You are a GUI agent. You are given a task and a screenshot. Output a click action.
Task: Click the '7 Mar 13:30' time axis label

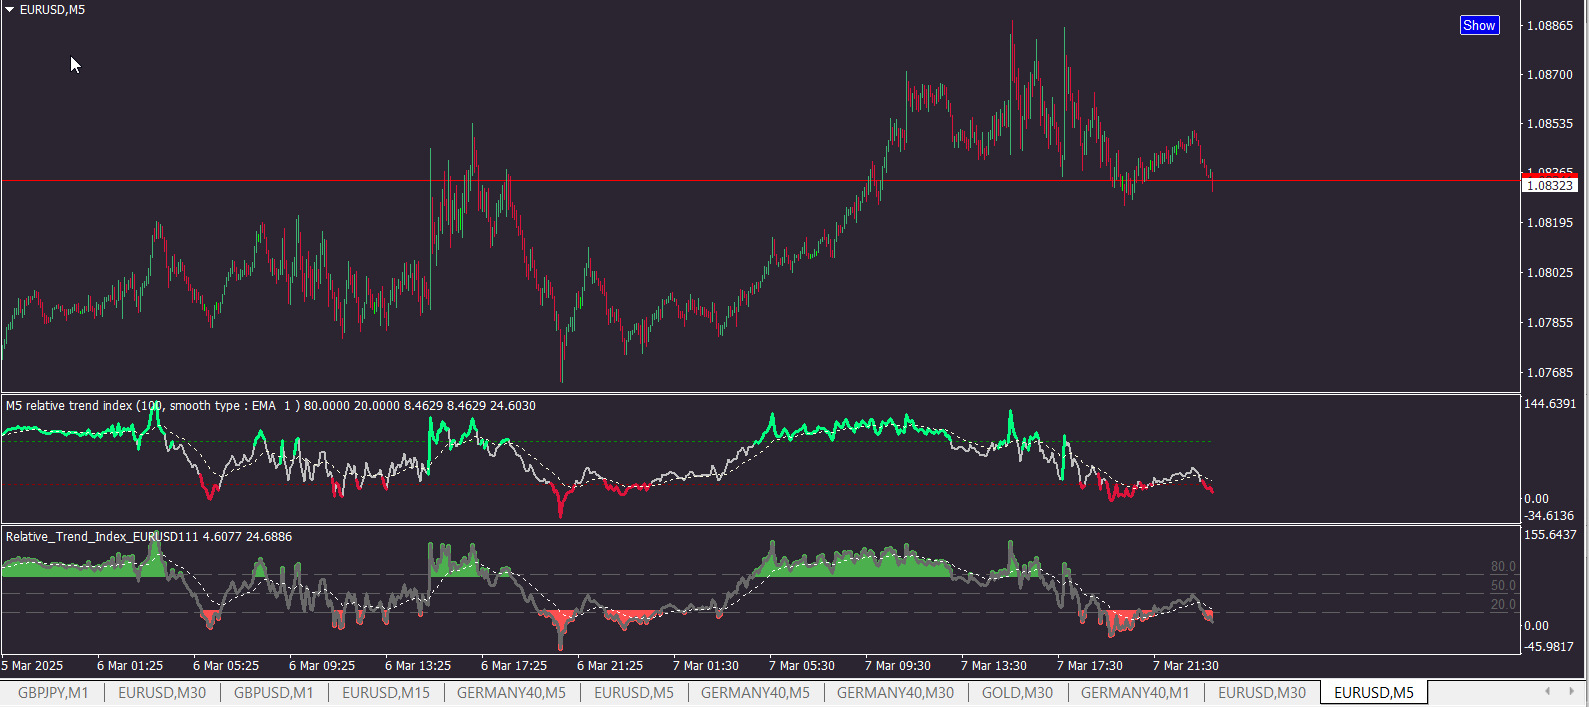tap(994, 666)
